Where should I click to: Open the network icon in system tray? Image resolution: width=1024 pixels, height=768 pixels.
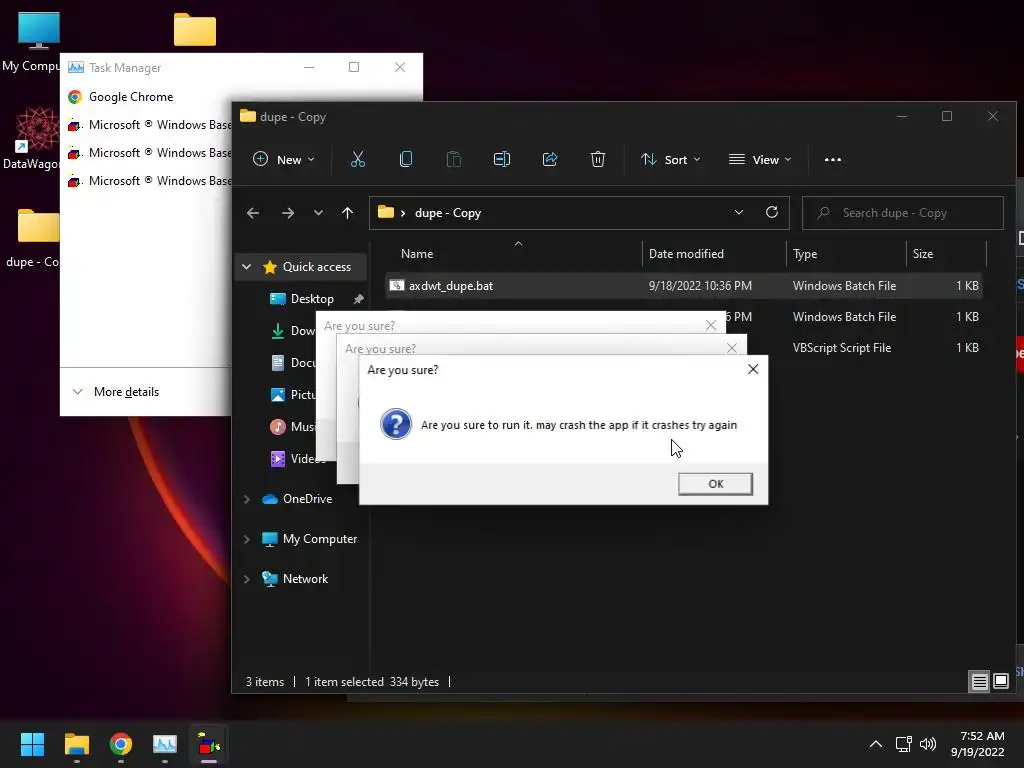click(x=903, y=744)
